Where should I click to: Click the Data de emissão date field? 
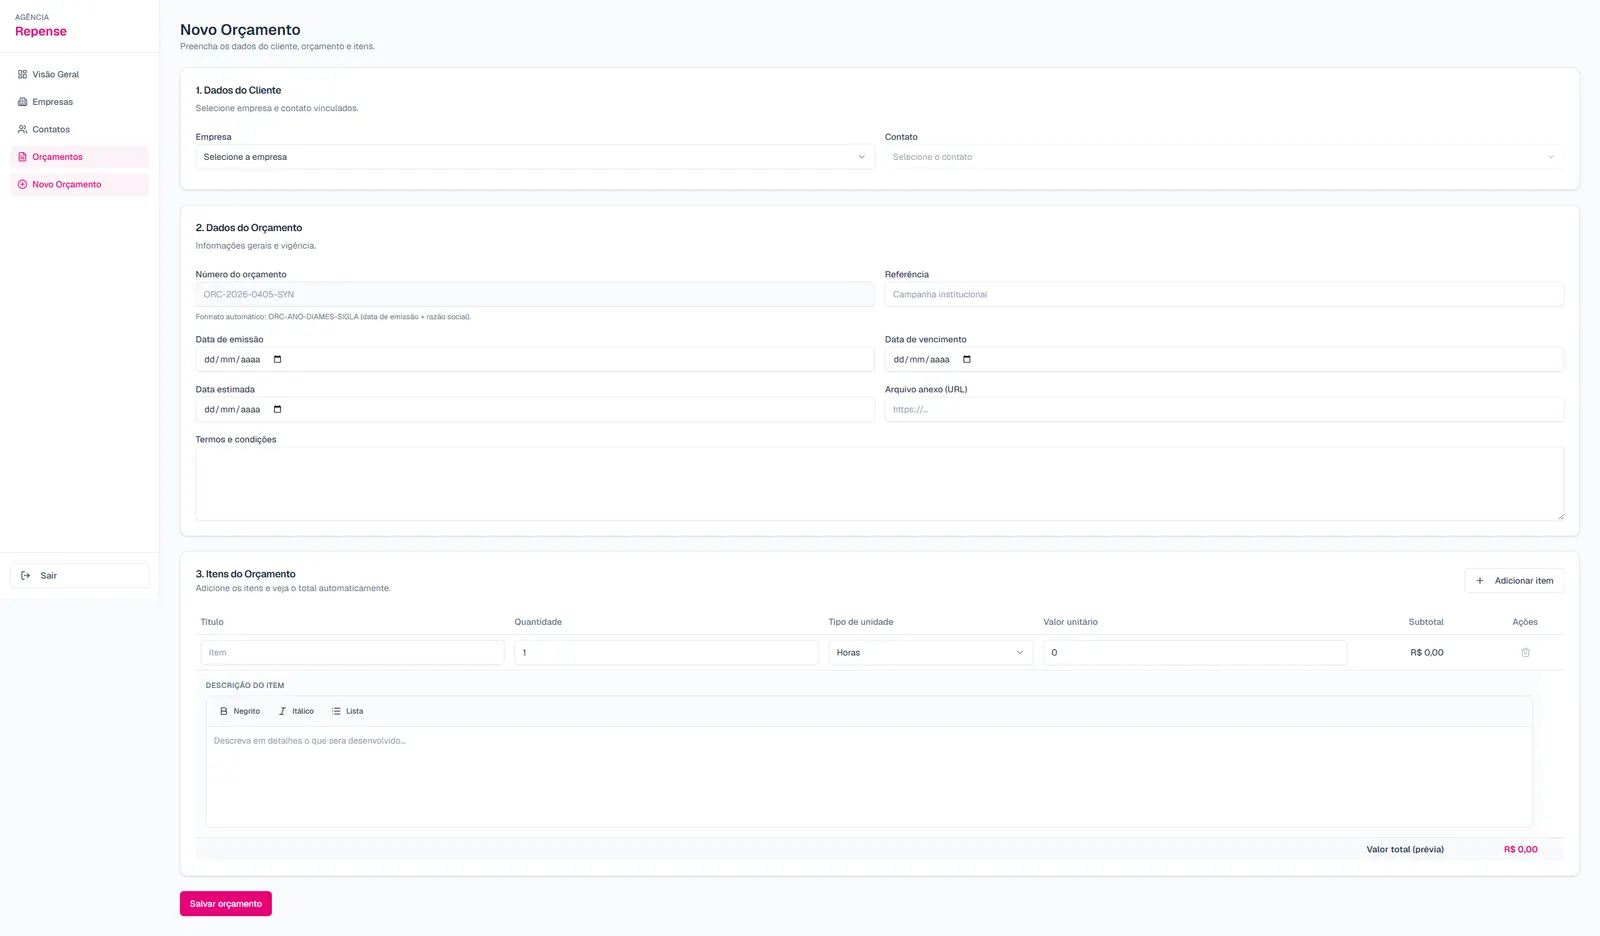pos(535,359)
